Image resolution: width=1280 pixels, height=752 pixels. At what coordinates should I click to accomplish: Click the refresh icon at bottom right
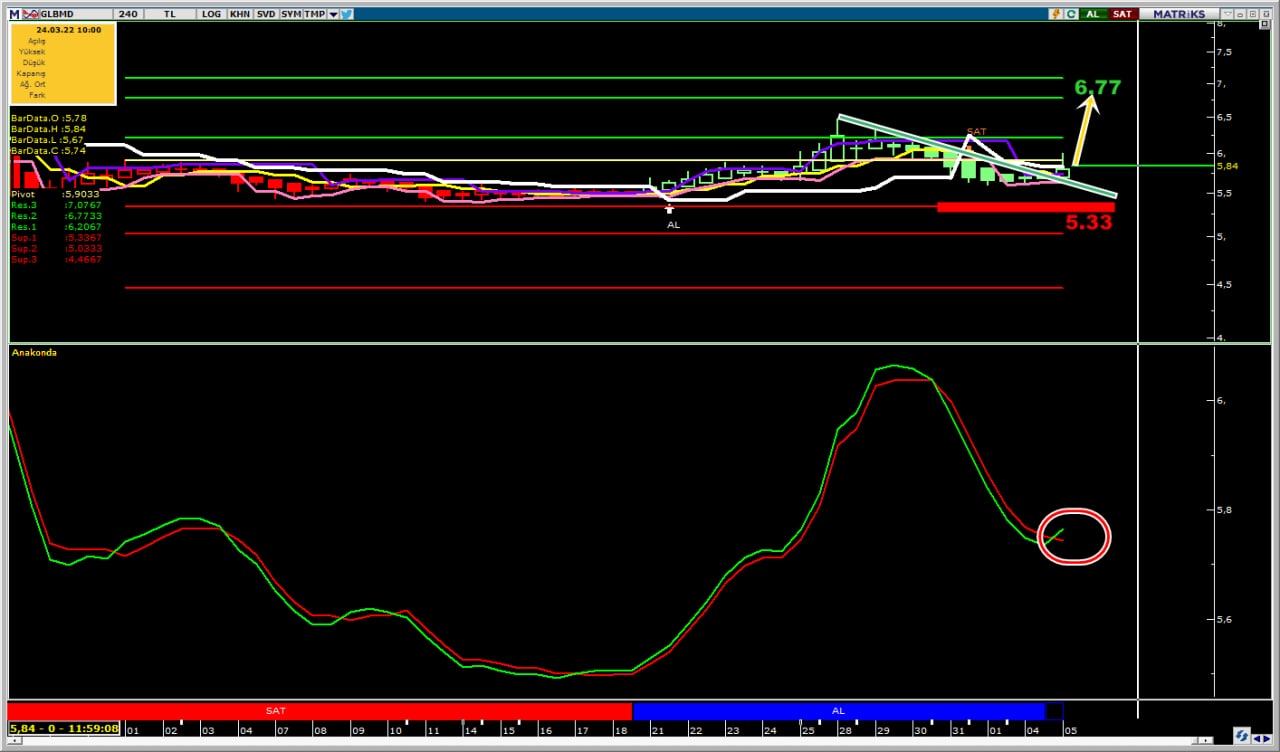(1240, 735)
